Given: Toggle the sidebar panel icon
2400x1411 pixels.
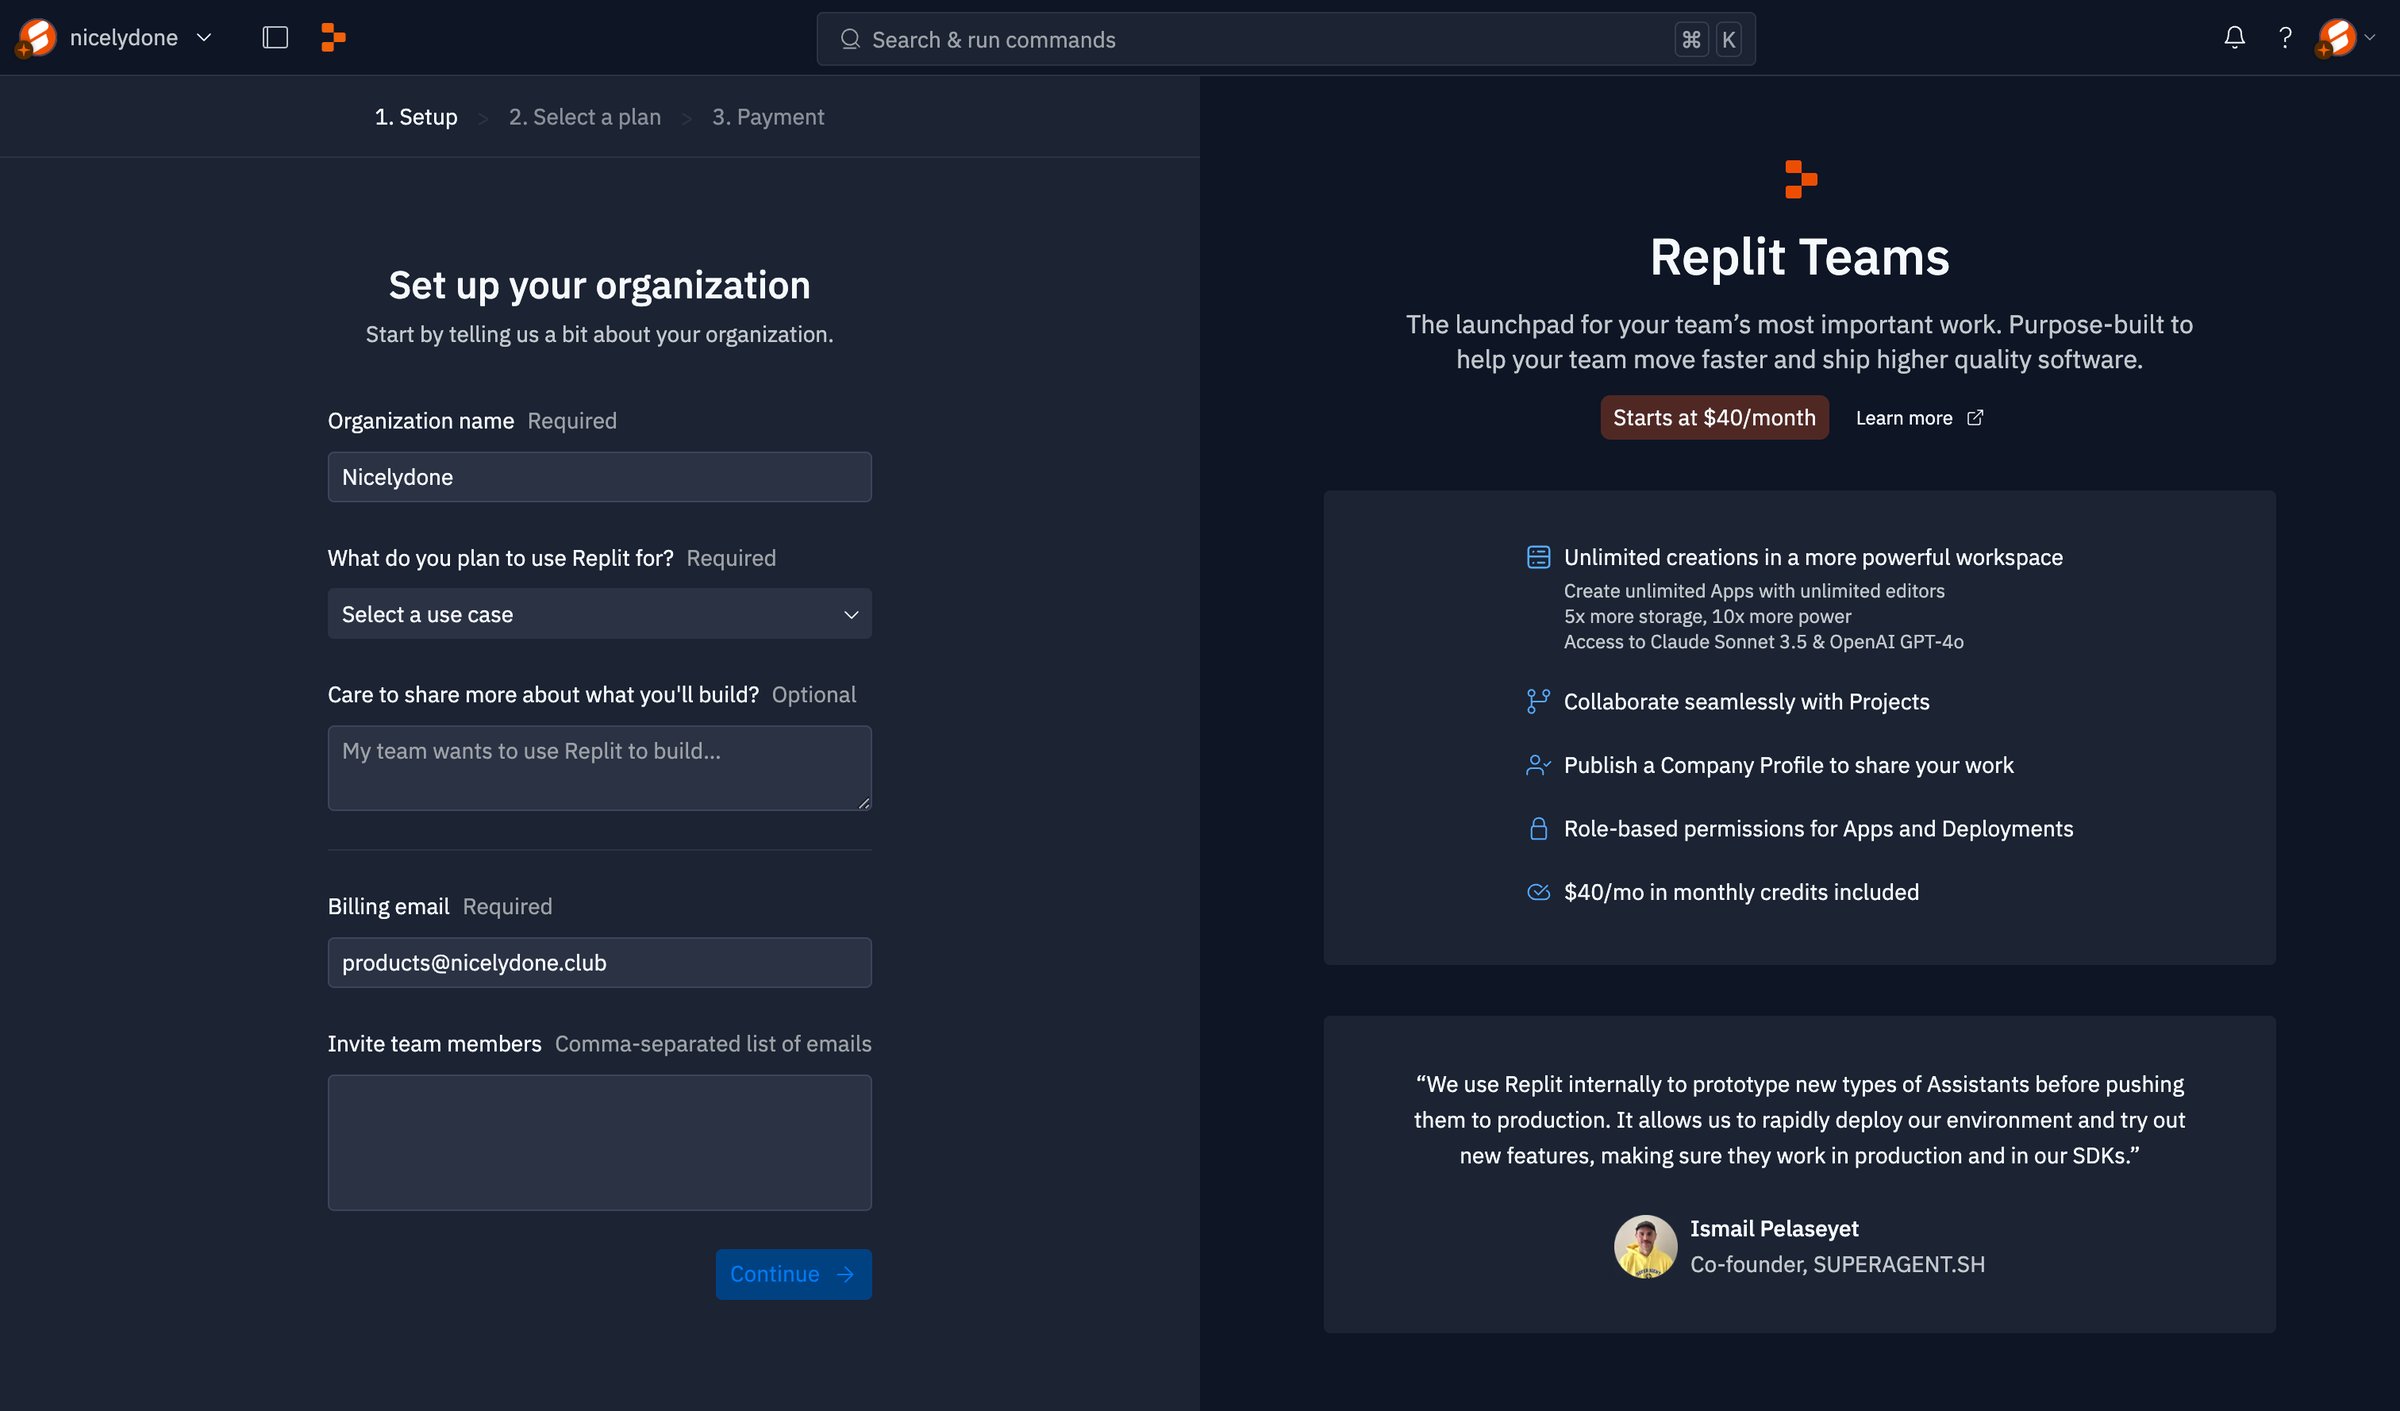Looking at the screenshot, I should tap(275, 38).
